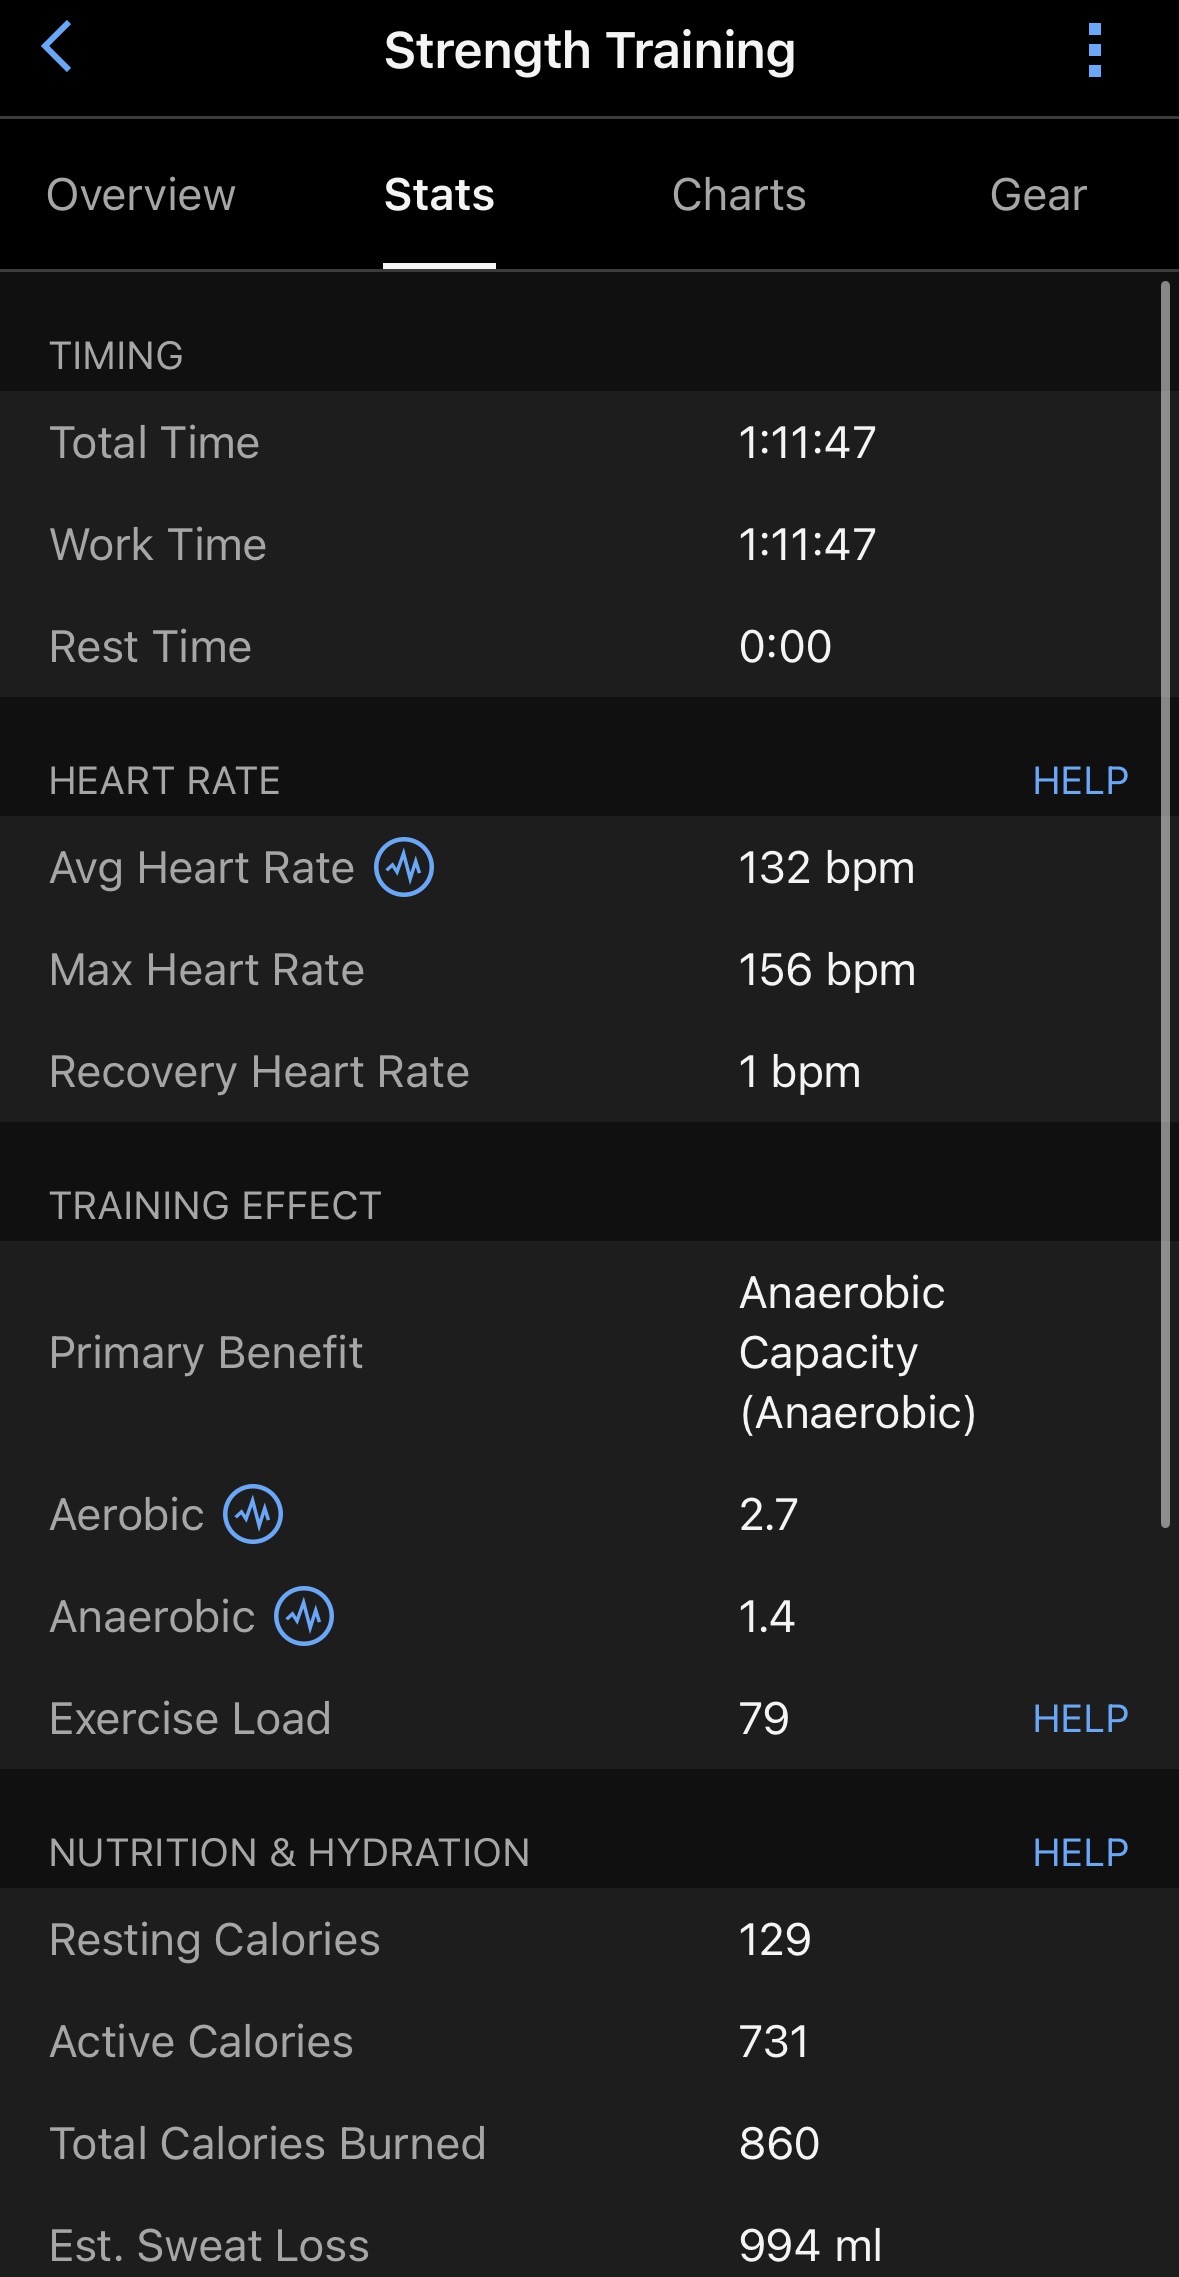The height and width of the screenshot is (2277, 1179).
Task: Switch to the Overview tab
Action: coord(141,195)
